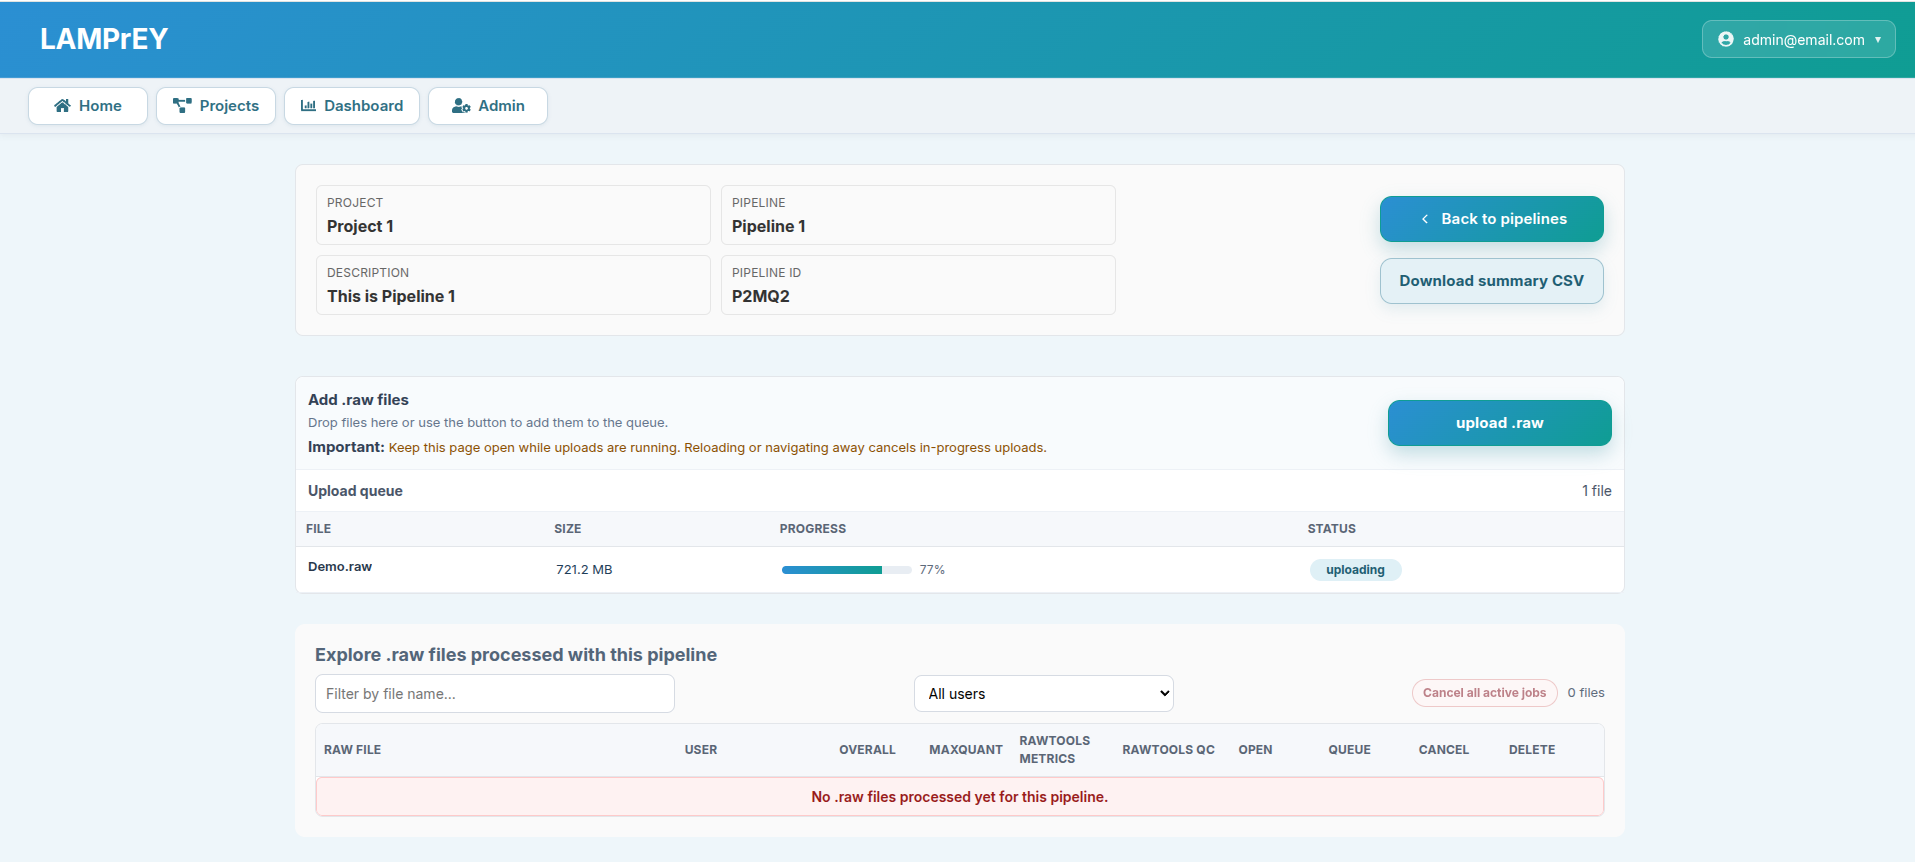
Task: Cancel all active jobs
Action: point(1484,693)
